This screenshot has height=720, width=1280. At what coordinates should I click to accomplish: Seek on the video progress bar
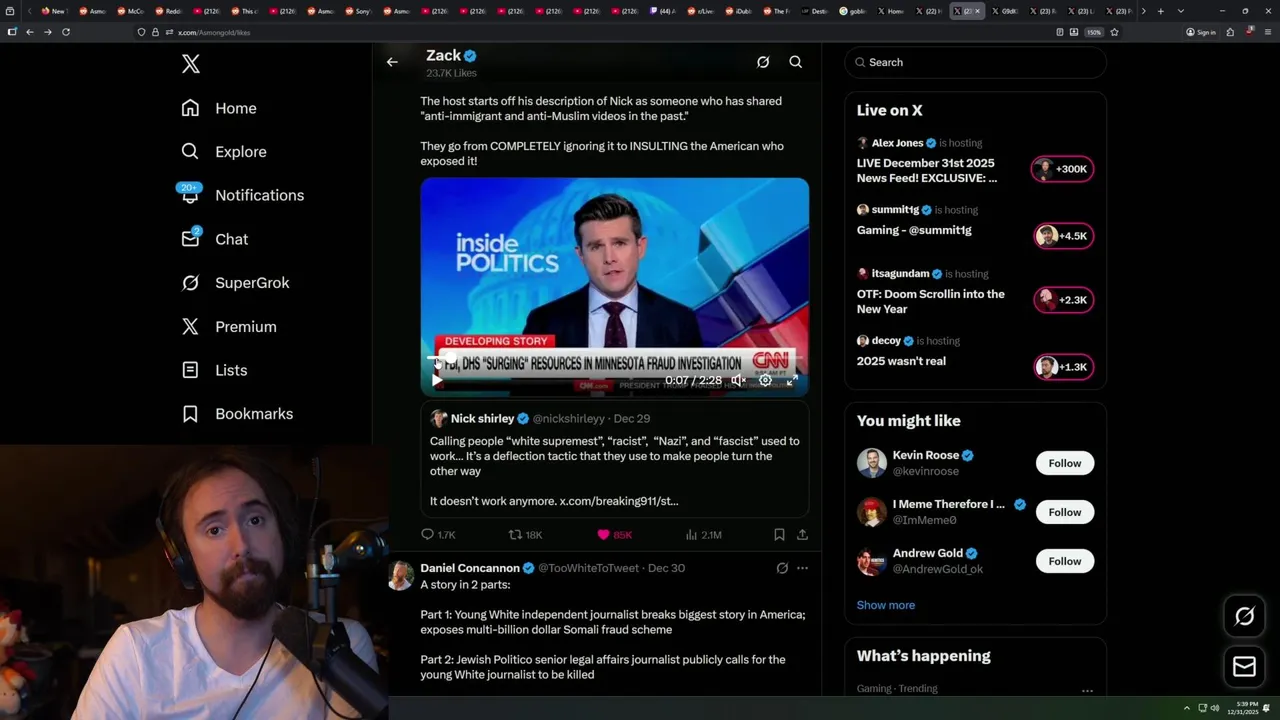point(614,358)
